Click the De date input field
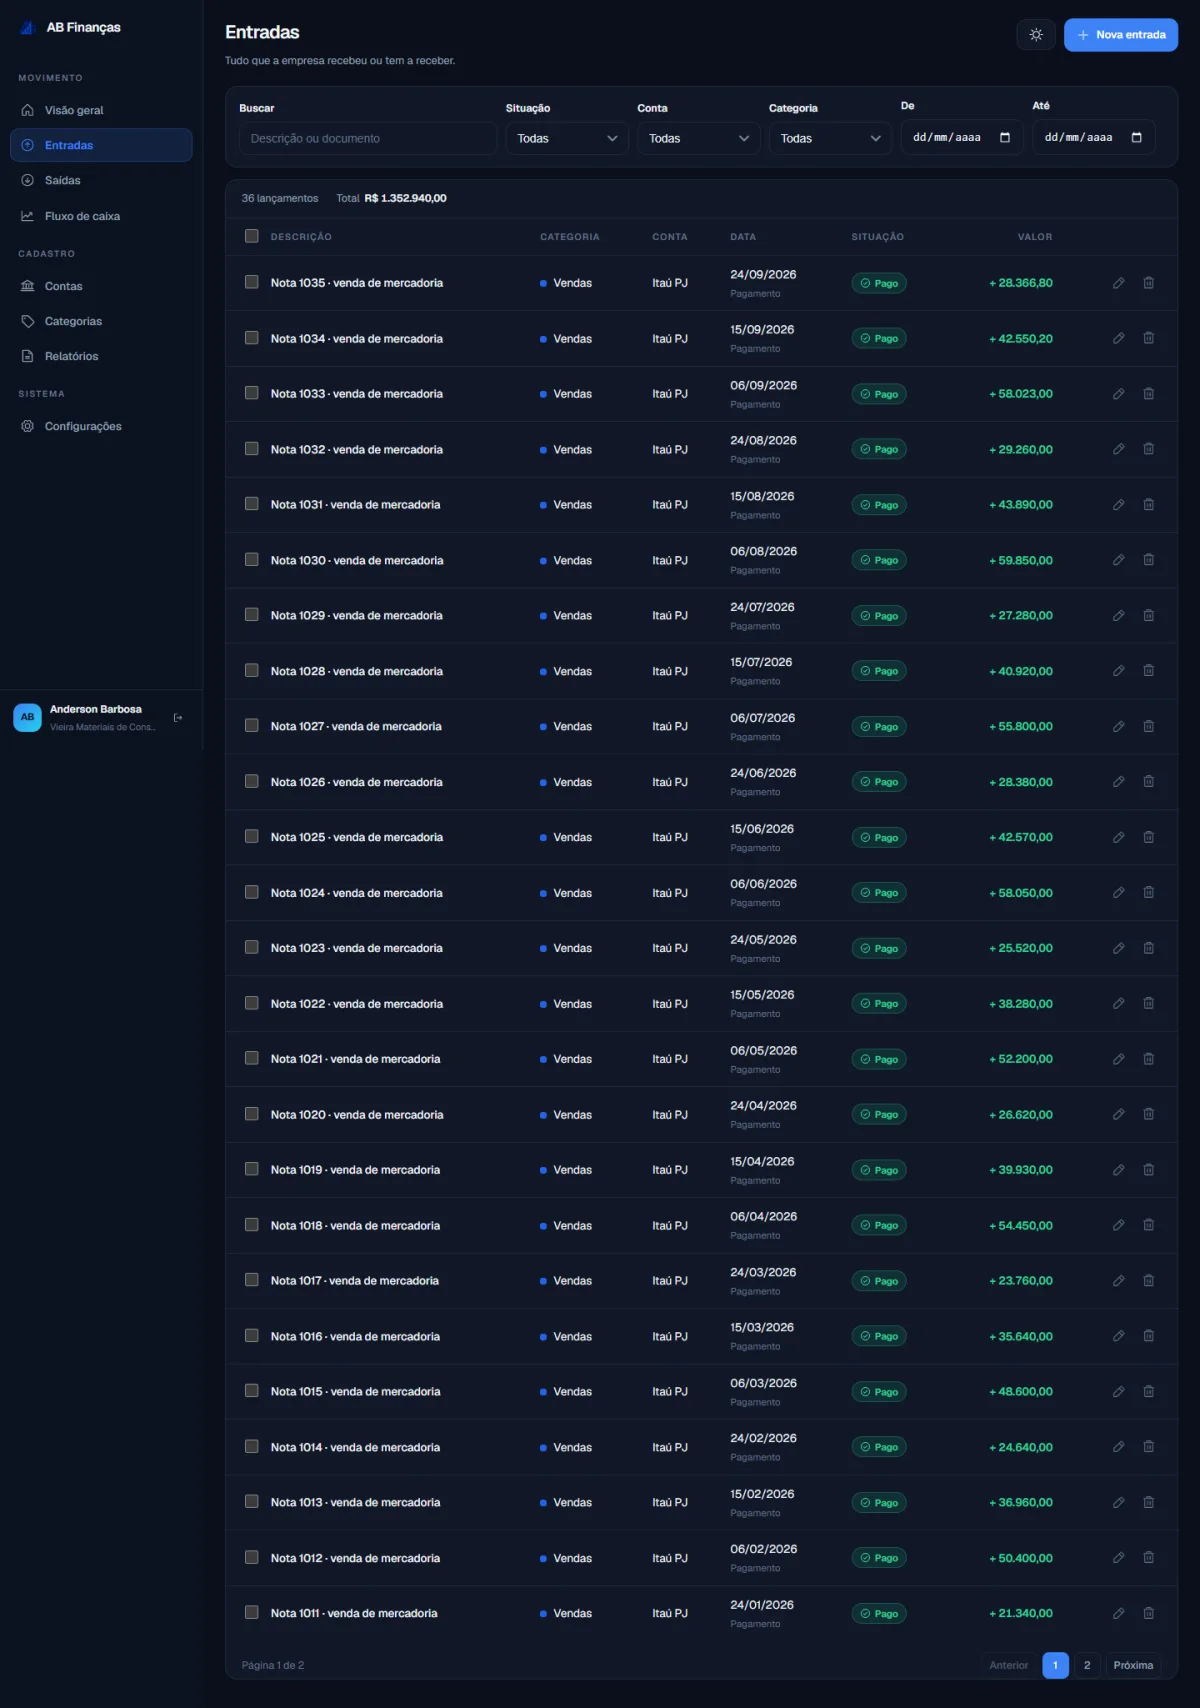 962,137
